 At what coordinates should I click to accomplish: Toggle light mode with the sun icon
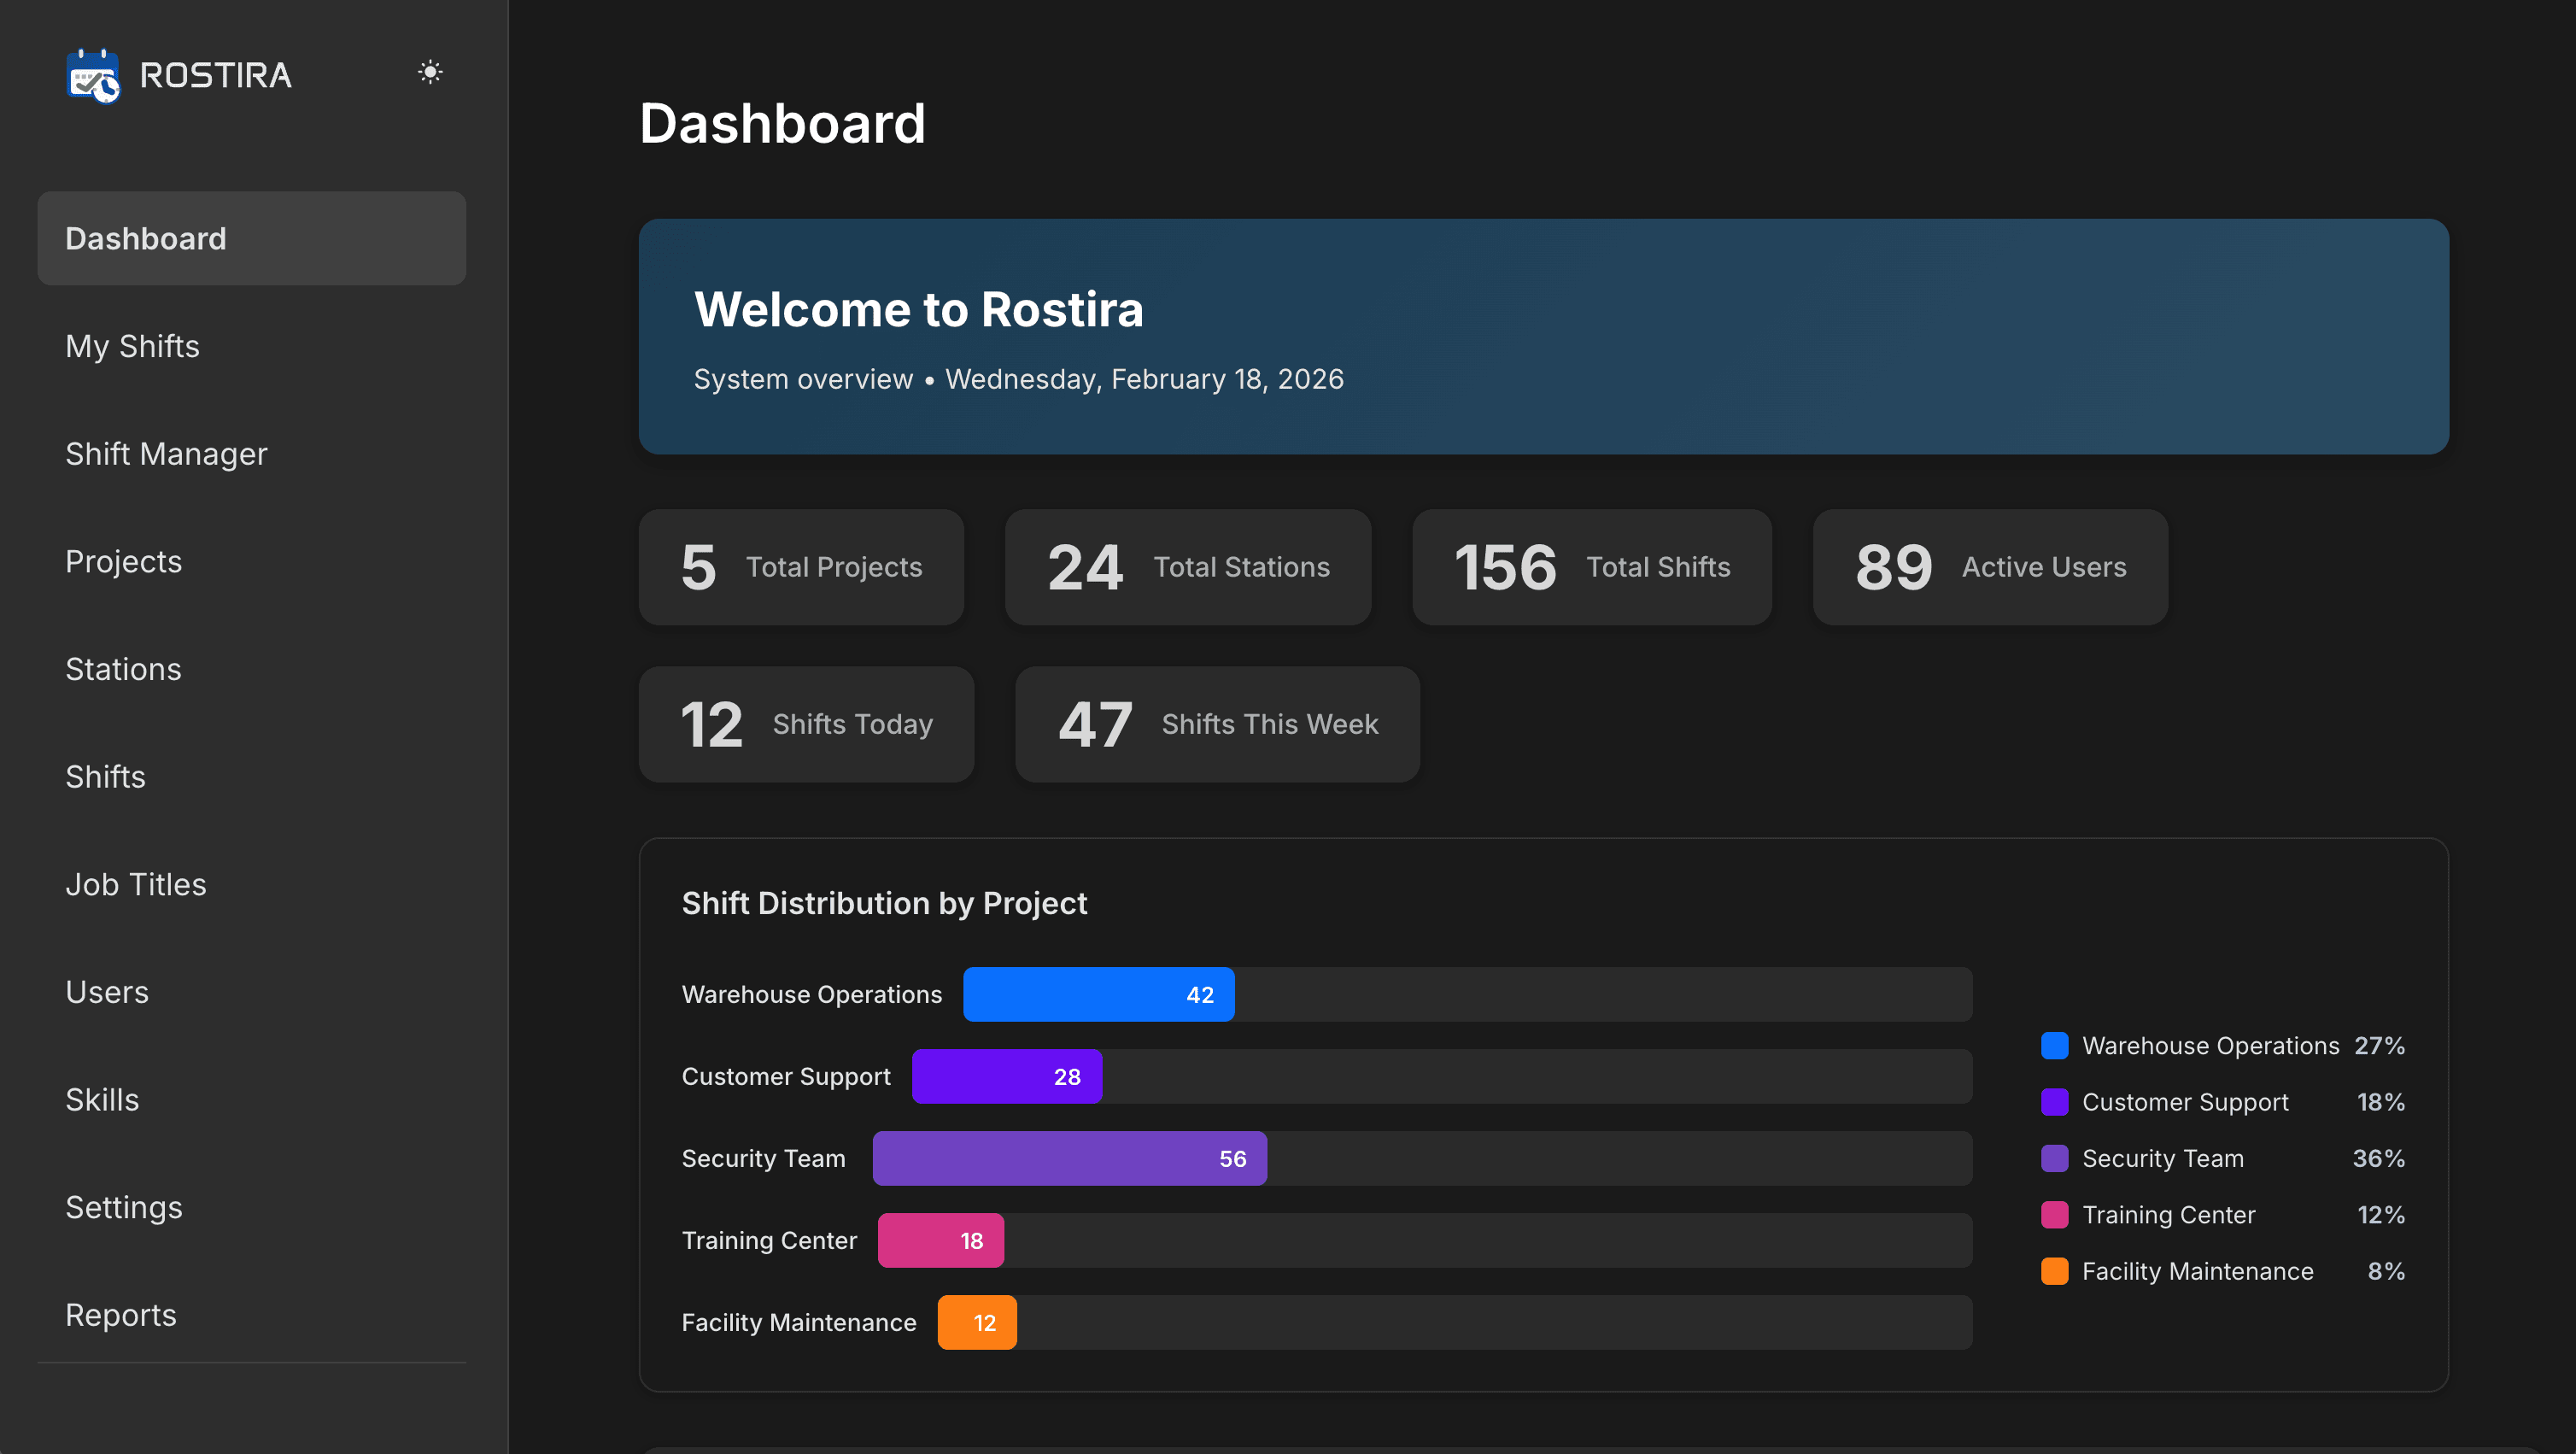point(430,71)
